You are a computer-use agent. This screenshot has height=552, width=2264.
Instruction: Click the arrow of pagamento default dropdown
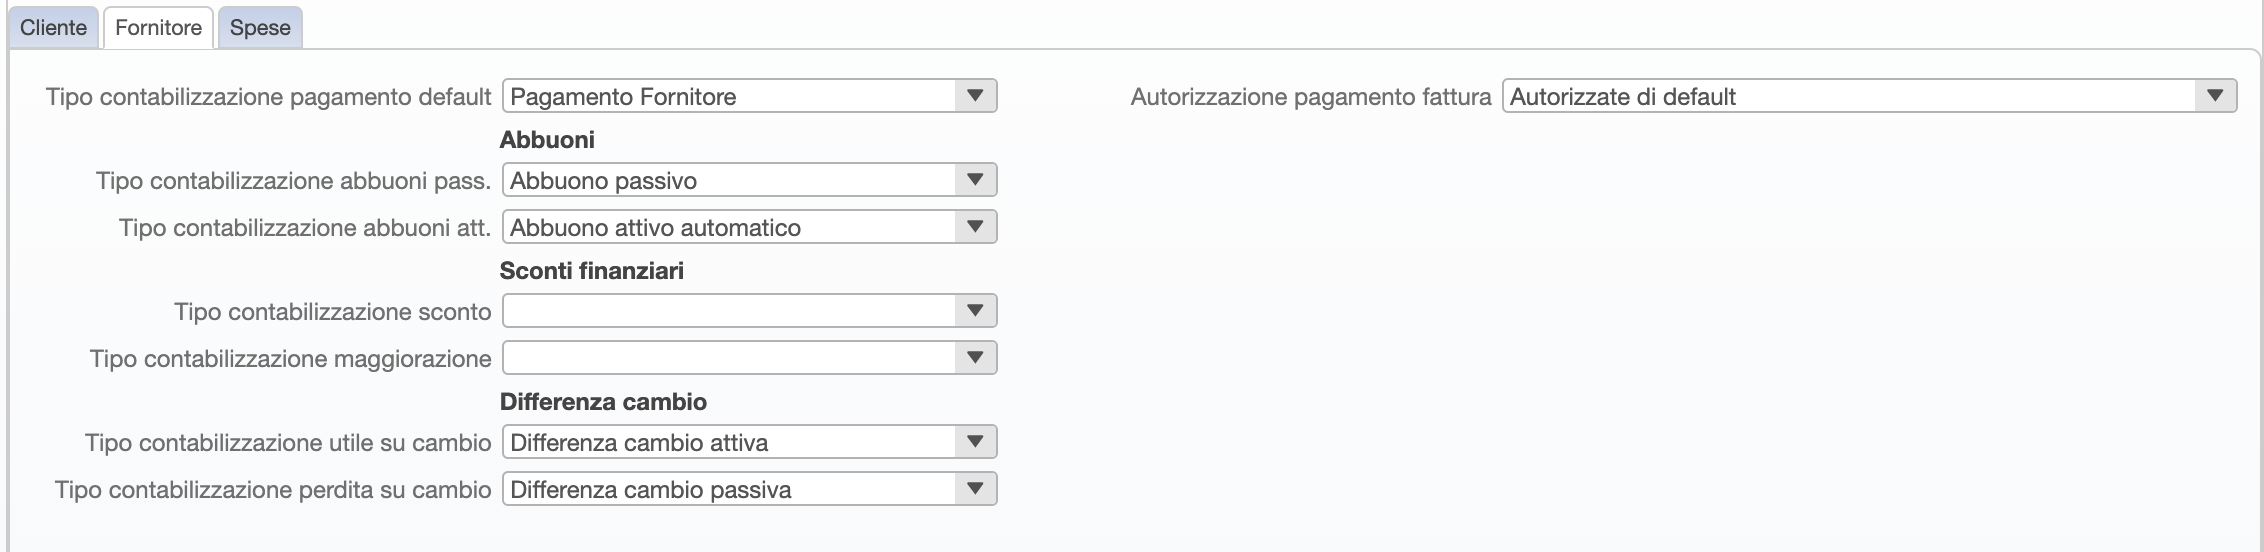tap(974, 96)
